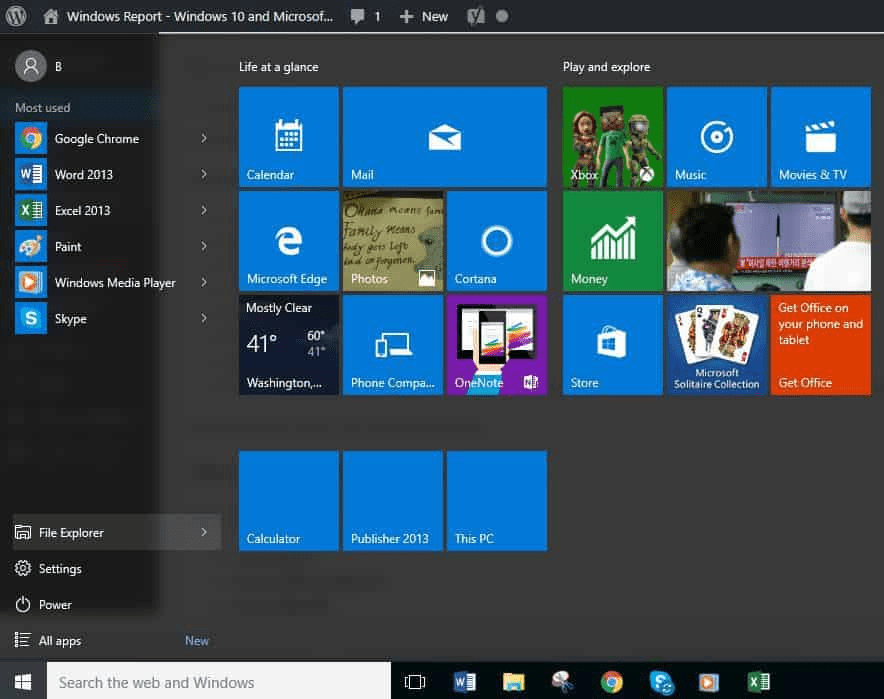The image size is (884, 699).
Task: Select the Money tile
Action: point(611,240)
